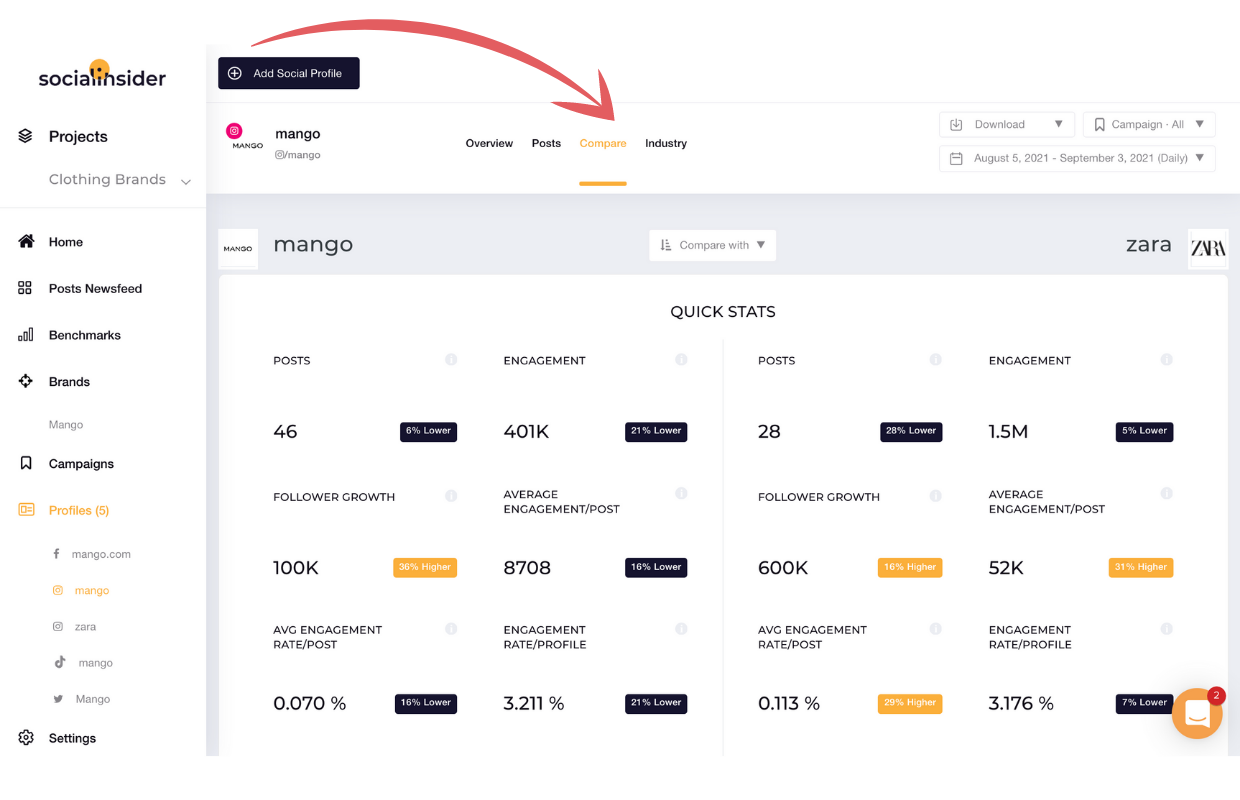Viewport: 1240px width, 800px height.
Task: Open Posts Newsfeed in the sidebar
Action: [96, 289]
